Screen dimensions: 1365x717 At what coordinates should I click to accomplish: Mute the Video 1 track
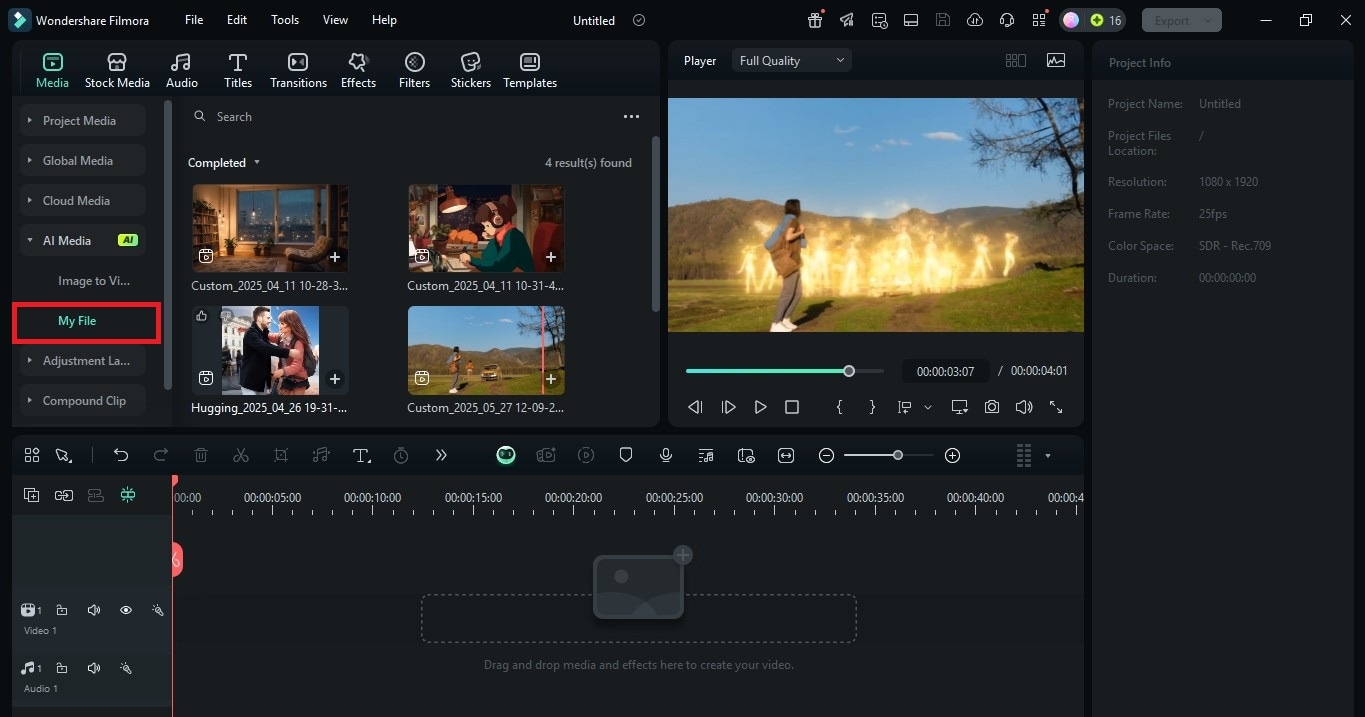94,610
